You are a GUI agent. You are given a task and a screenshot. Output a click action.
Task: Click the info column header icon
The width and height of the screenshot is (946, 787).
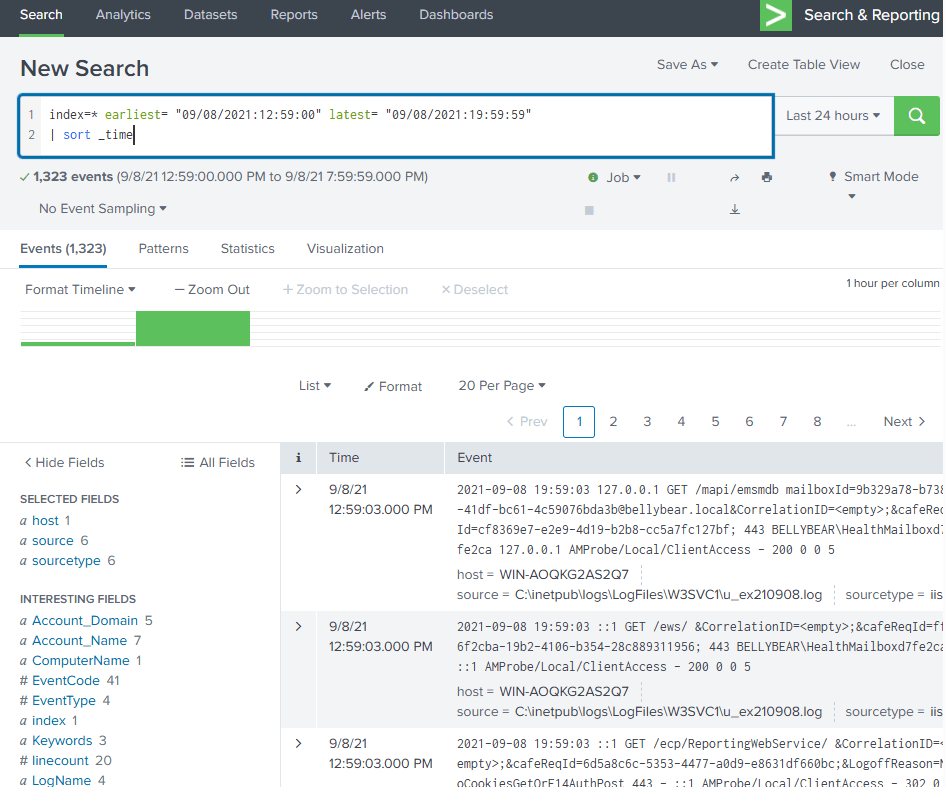click(x=298, y=458)
